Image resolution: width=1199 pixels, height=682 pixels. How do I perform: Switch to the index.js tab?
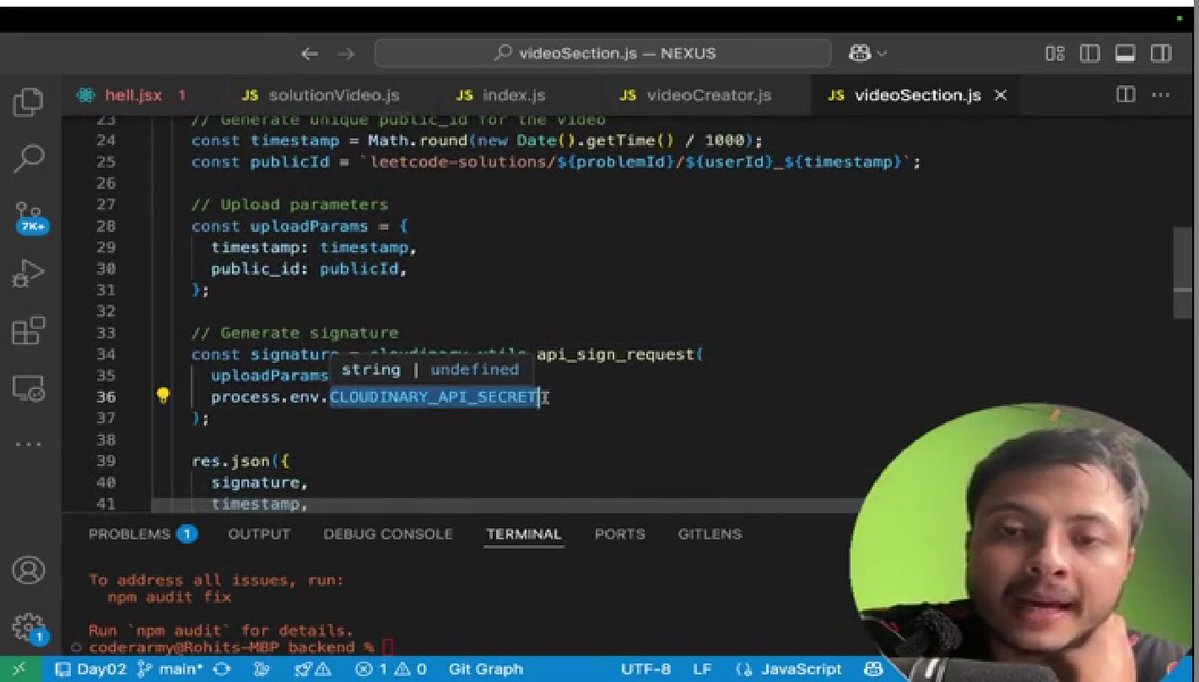[501, 96]
